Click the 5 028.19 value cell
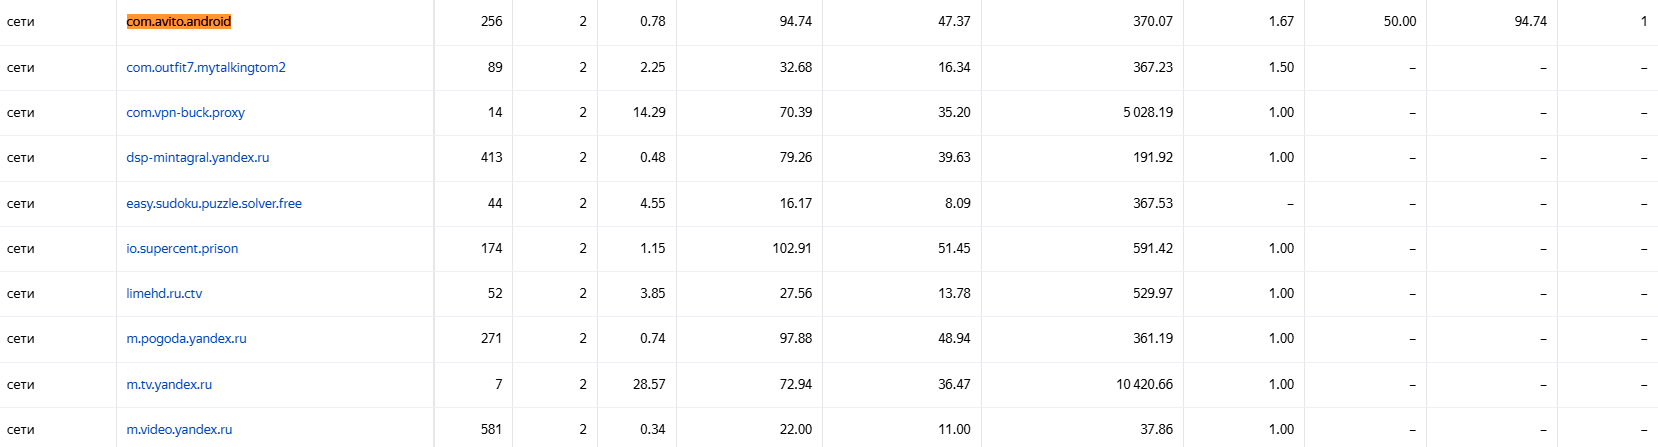 tap(1148, 112)
